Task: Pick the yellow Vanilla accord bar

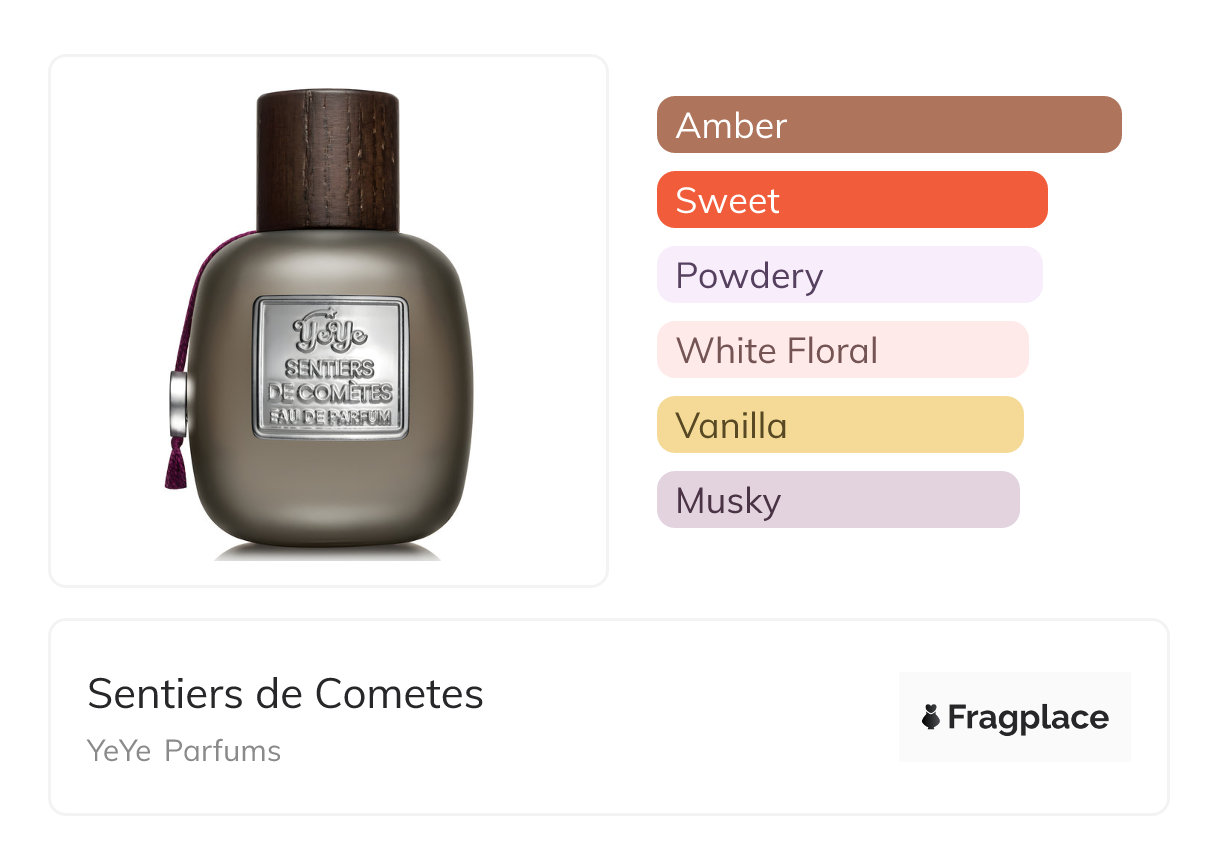Action: click(x=839, y=425)
